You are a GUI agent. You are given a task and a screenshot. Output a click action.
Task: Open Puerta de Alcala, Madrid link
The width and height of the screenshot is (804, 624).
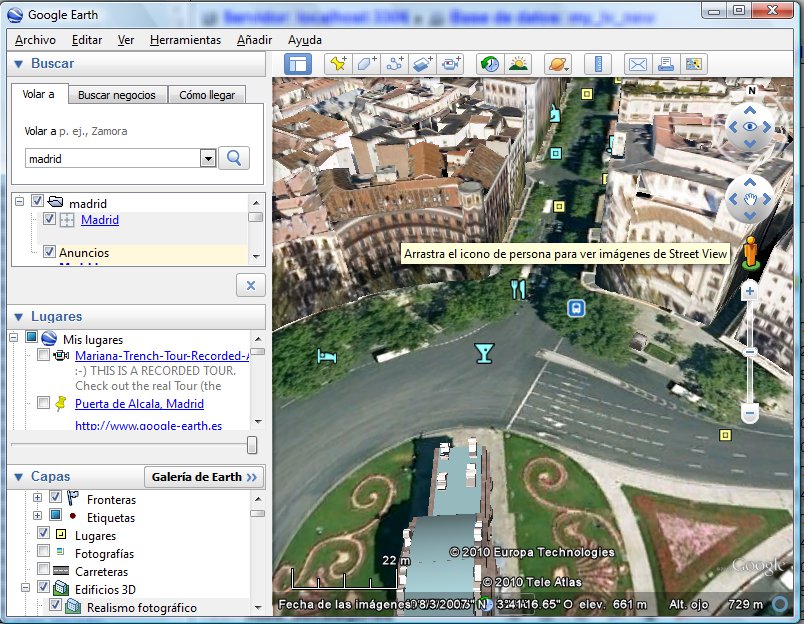[139, 404]
